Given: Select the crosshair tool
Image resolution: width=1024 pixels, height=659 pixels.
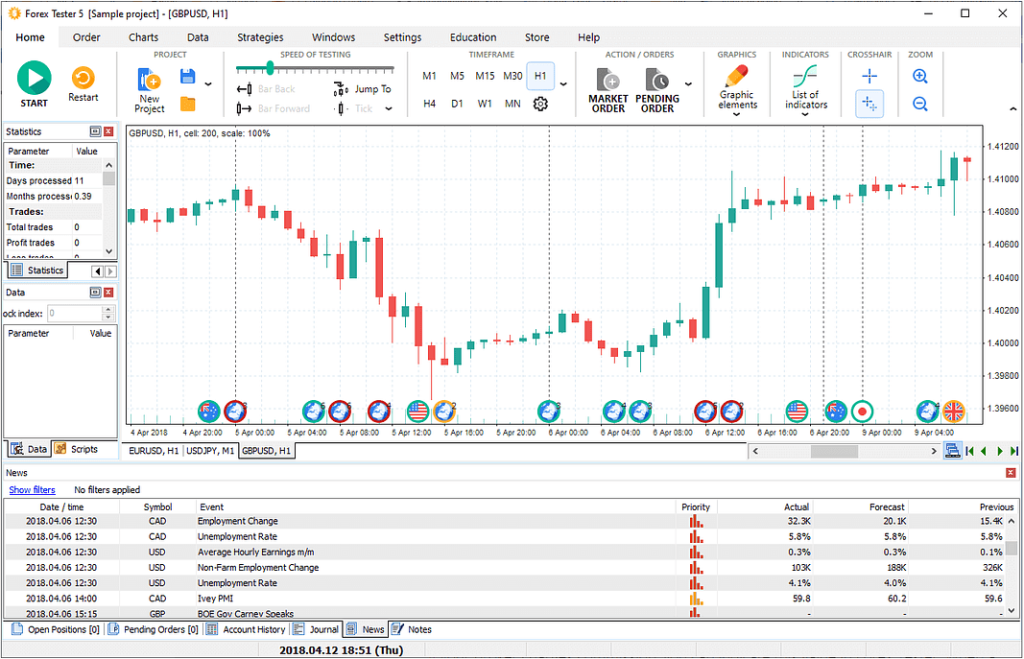Looking at the screenshot, I should pos(869,75).
